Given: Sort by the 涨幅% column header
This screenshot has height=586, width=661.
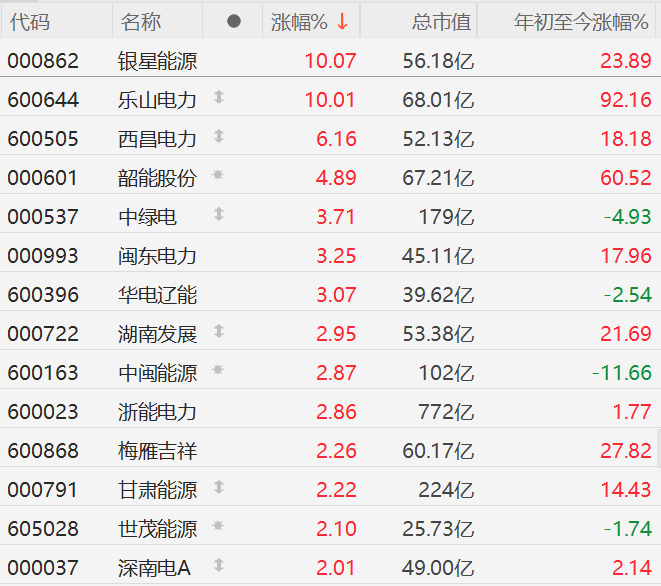Looking at the screenshot, I should click(x=299, y=22).
